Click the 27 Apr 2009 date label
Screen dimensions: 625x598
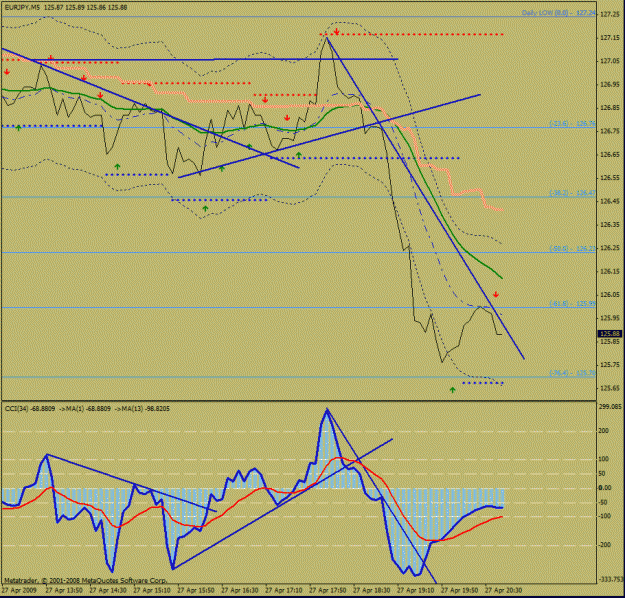click(x=19, y=590)
